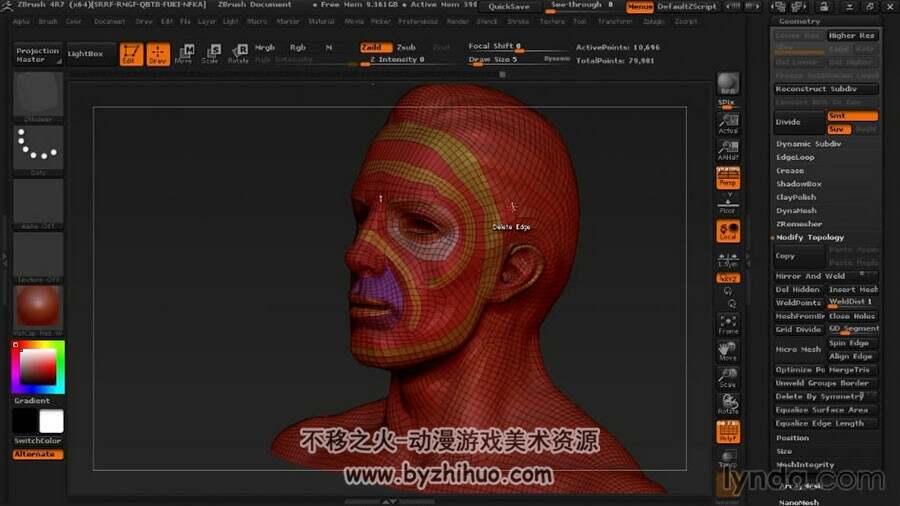Click the Higher Res button

pos(852,36)
